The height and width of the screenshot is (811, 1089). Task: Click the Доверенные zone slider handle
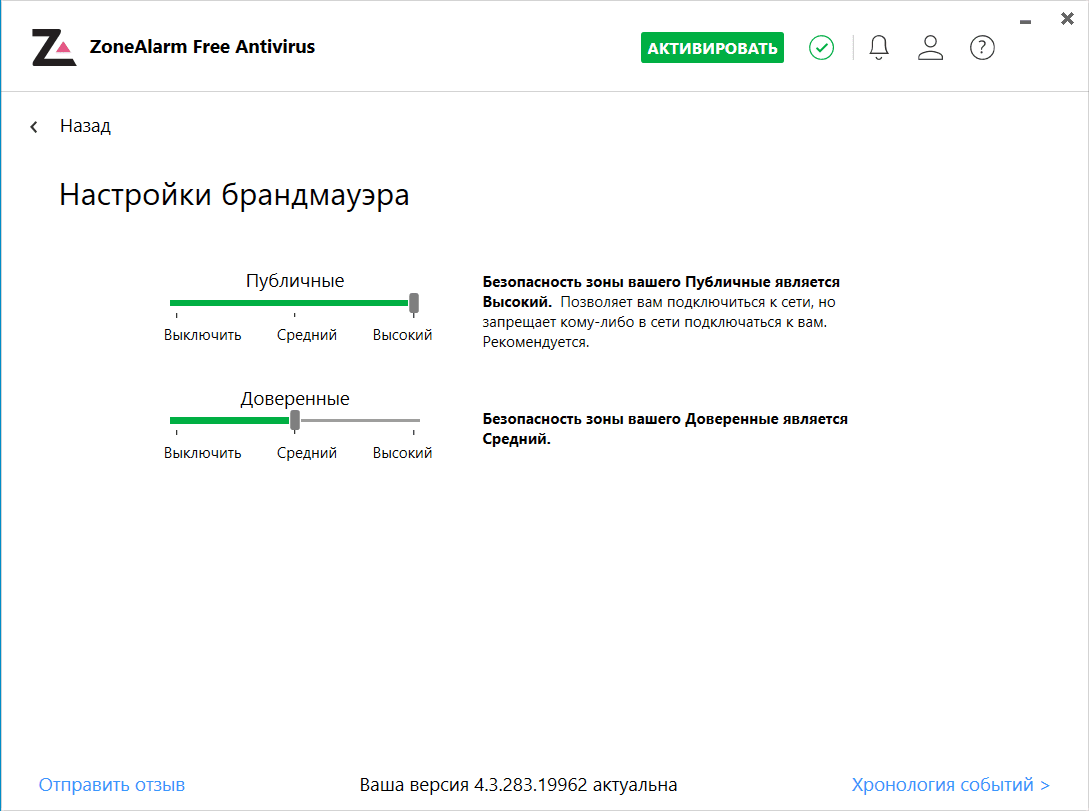click(295, 420)
